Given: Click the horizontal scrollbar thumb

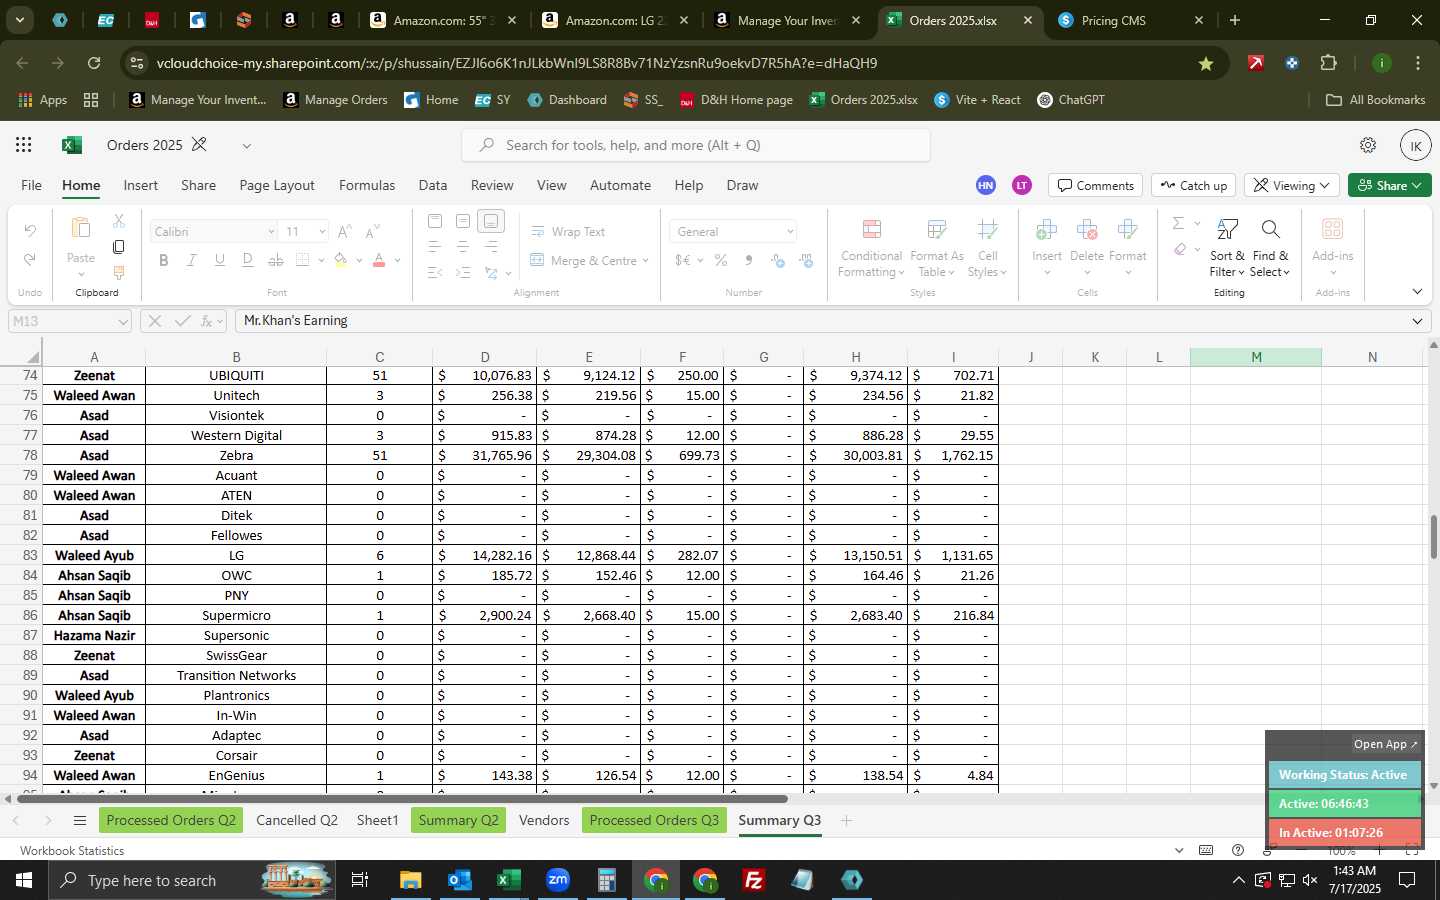Looking at the screenshot, I should [402, 798].
